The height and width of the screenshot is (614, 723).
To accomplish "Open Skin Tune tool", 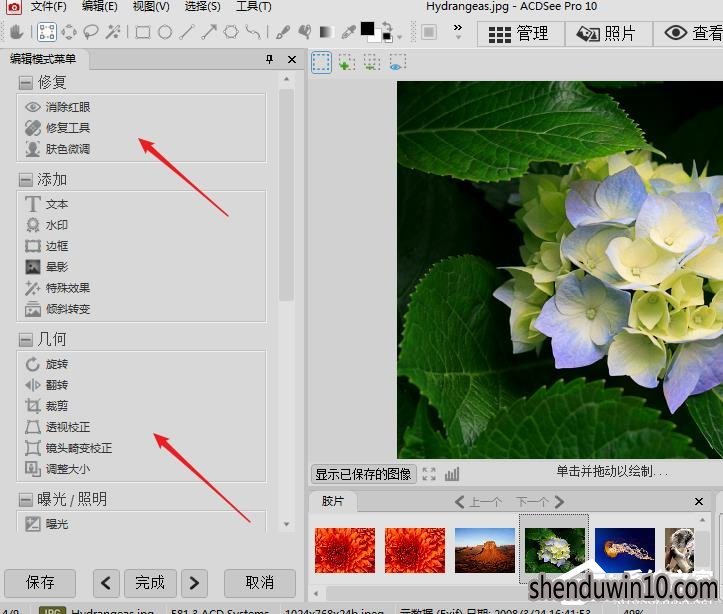I will click(x=58, y=149).
